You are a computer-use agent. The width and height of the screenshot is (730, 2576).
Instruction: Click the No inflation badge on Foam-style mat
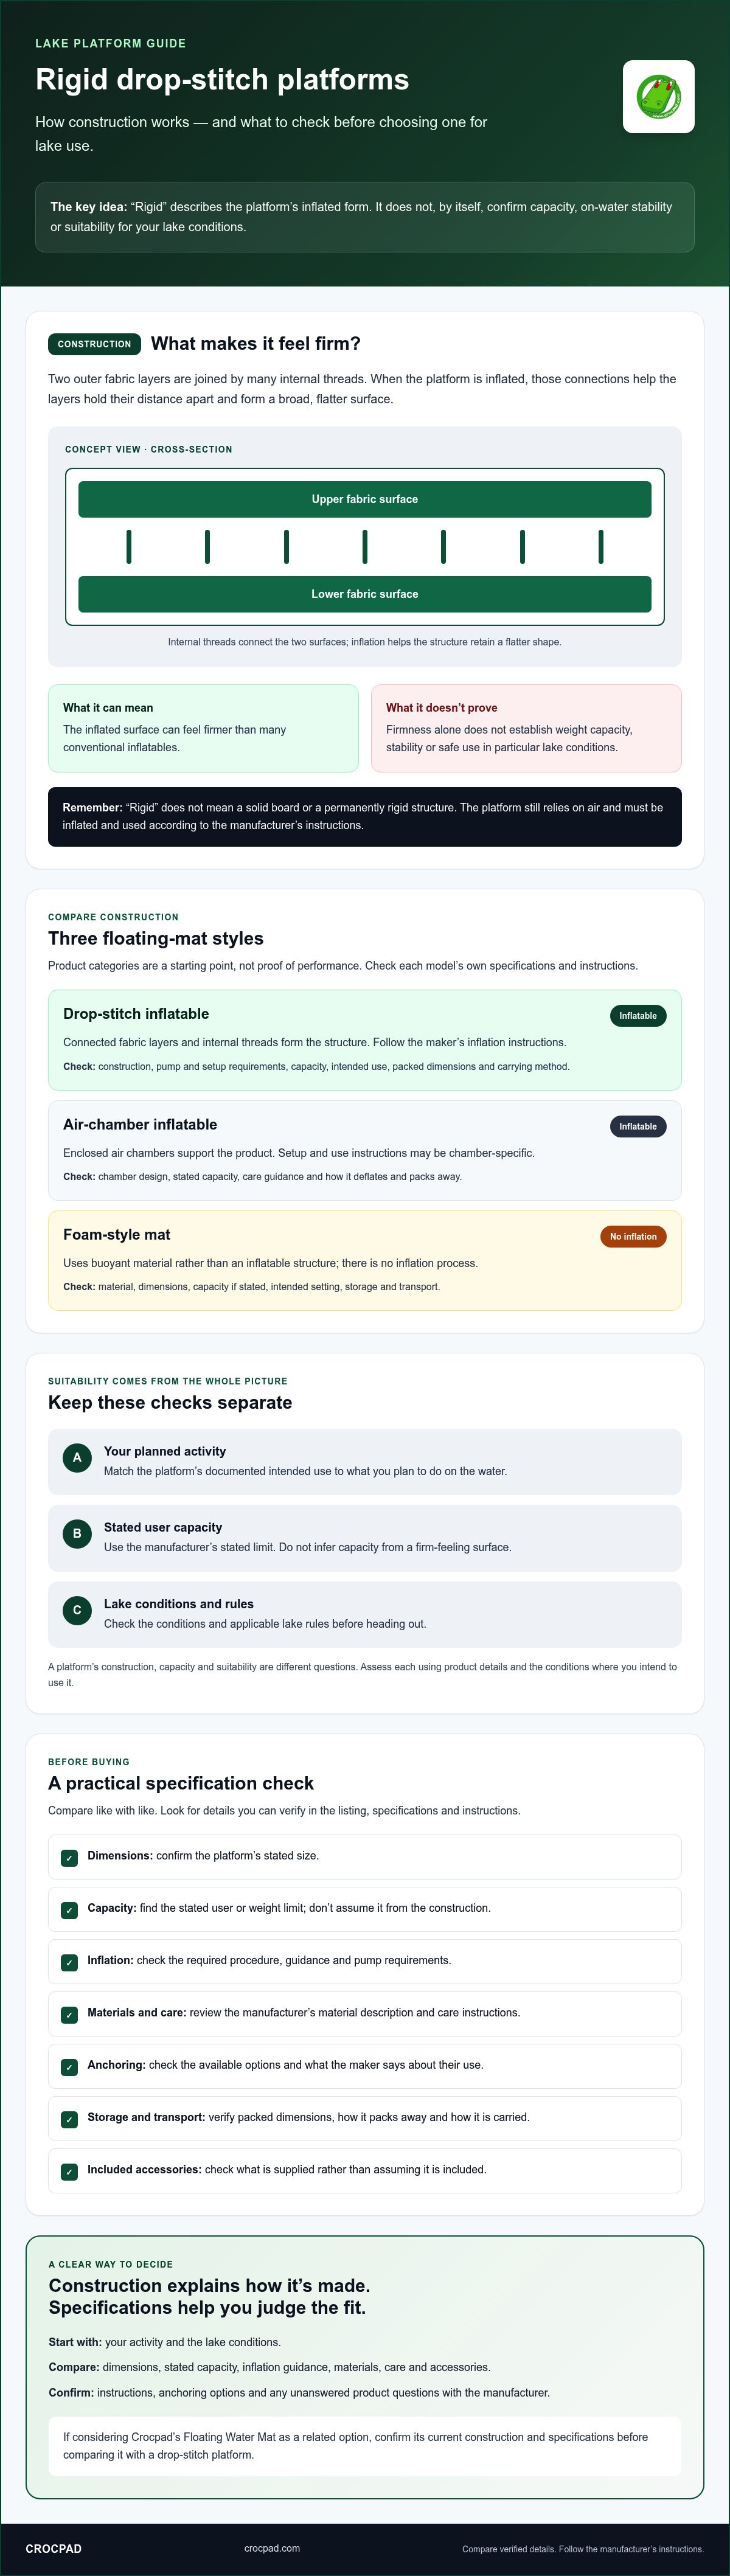click(x=633, y=1237)
